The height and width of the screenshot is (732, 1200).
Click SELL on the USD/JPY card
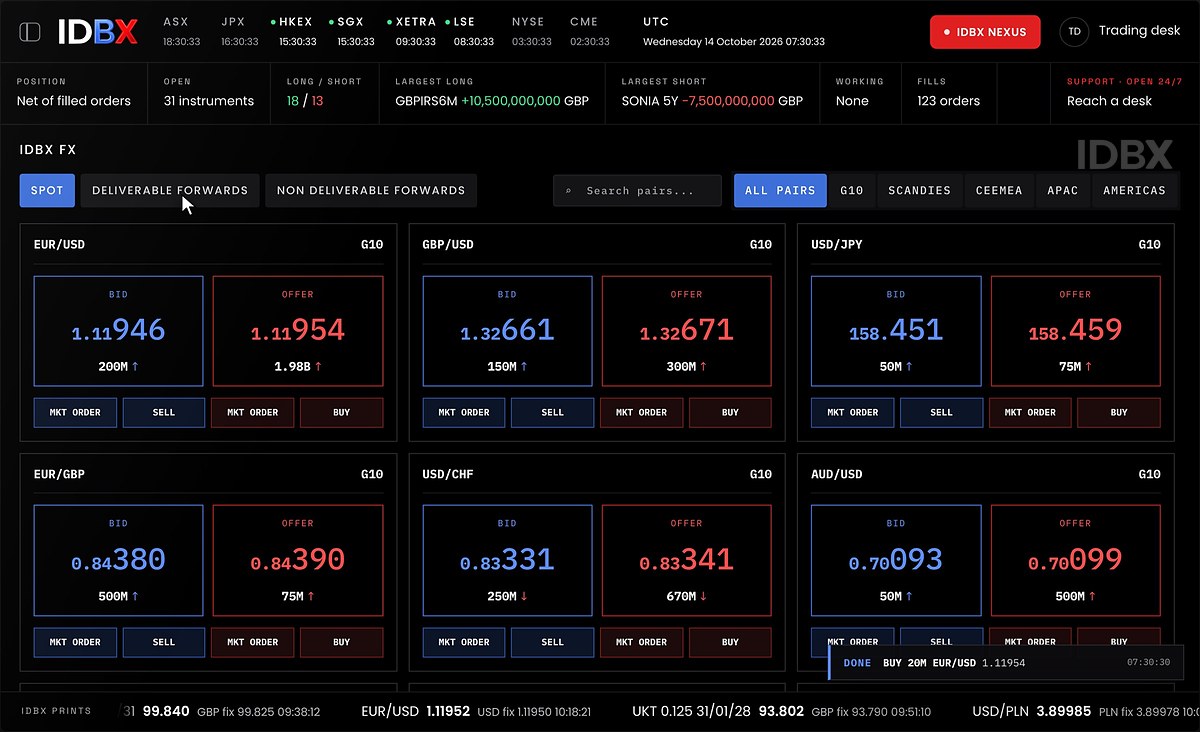pos(942,412)
